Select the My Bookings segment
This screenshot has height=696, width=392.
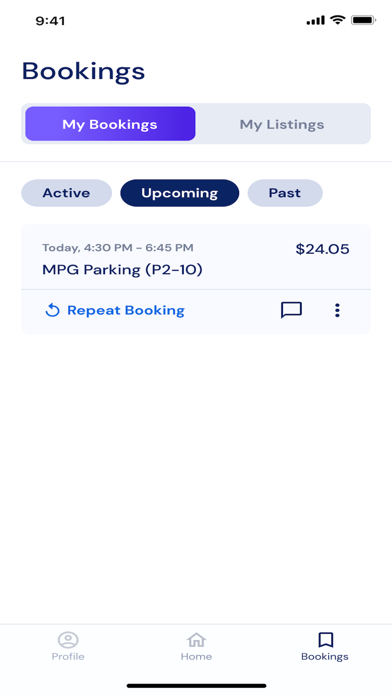pos(110,124)
